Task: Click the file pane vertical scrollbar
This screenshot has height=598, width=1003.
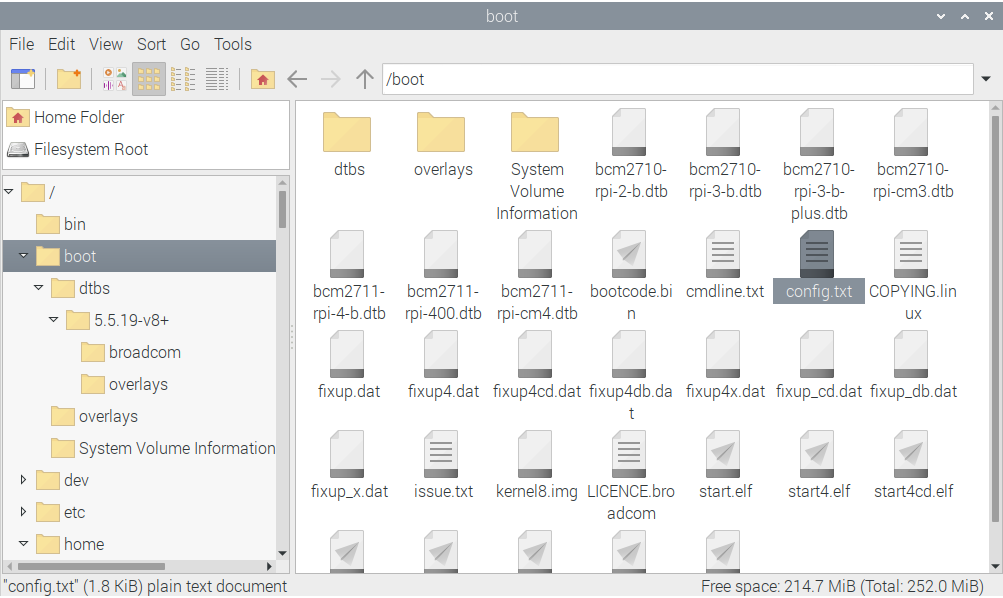Action: click(x=995, y=300)
